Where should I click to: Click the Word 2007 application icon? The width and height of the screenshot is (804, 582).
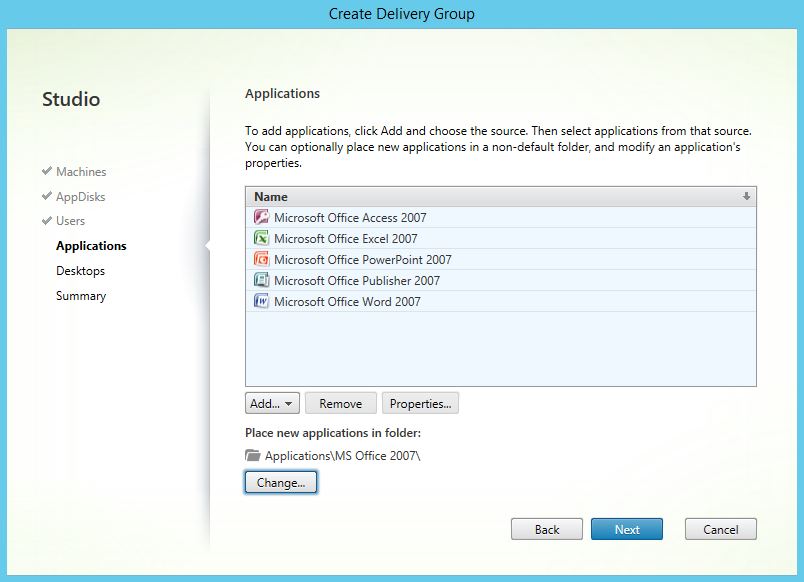261,302
